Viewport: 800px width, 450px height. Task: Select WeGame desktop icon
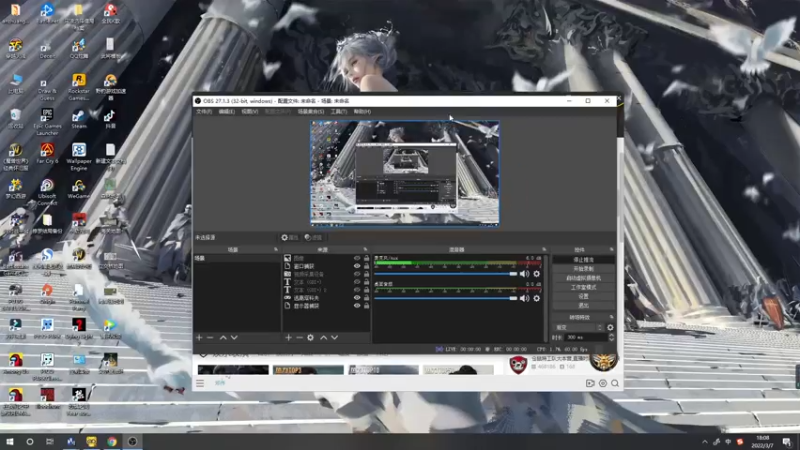(x=79, y=189)
